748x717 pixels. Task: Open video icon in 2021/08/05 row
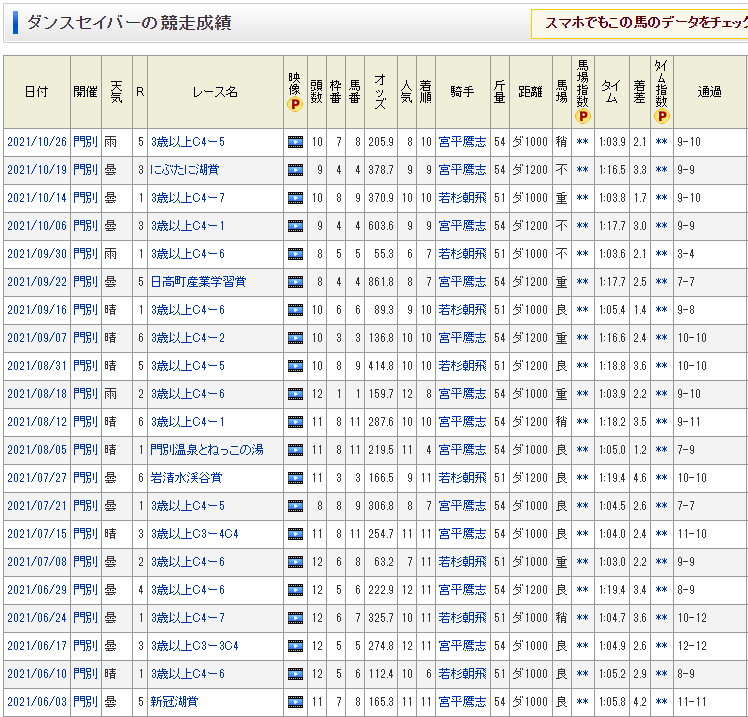[x=295, y=450]
